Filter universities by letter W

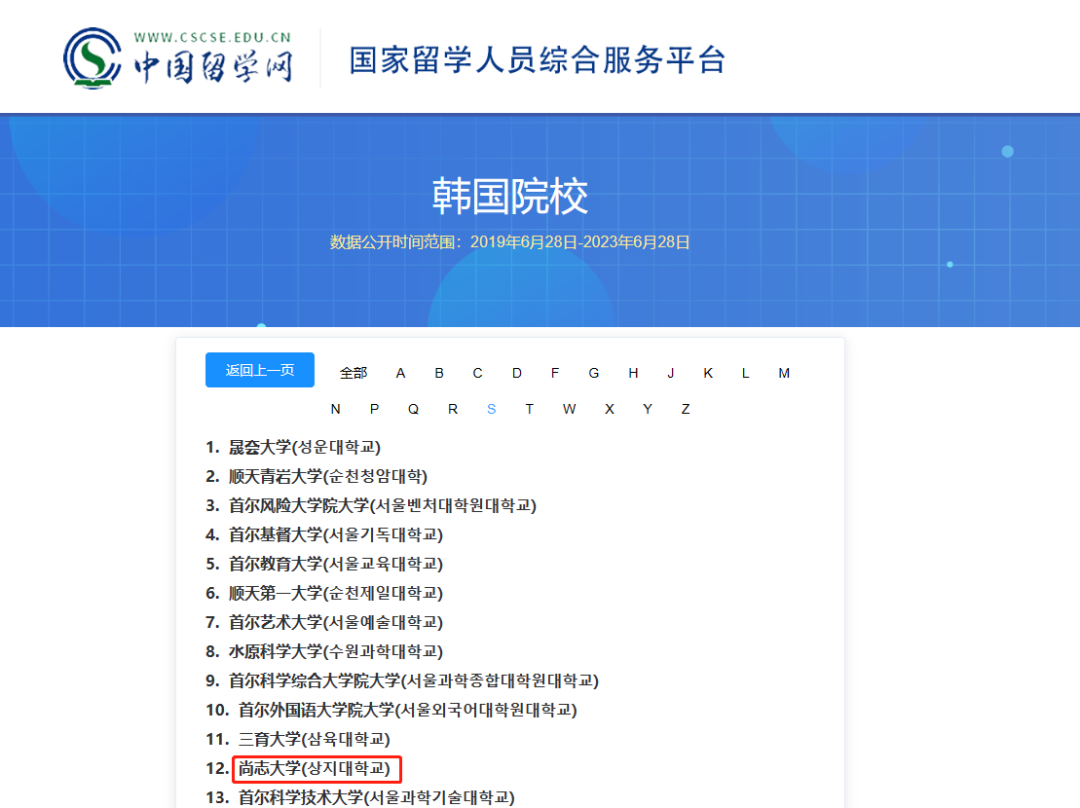click(569, 408)
